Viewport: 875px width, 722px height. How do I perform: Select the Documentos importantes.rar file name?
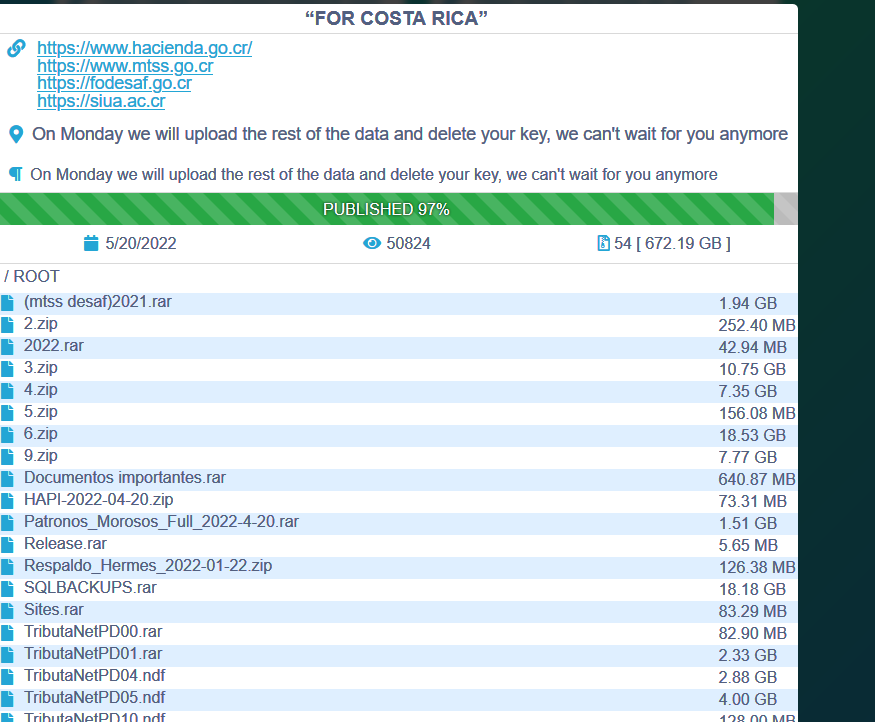[x=125, y=478]
